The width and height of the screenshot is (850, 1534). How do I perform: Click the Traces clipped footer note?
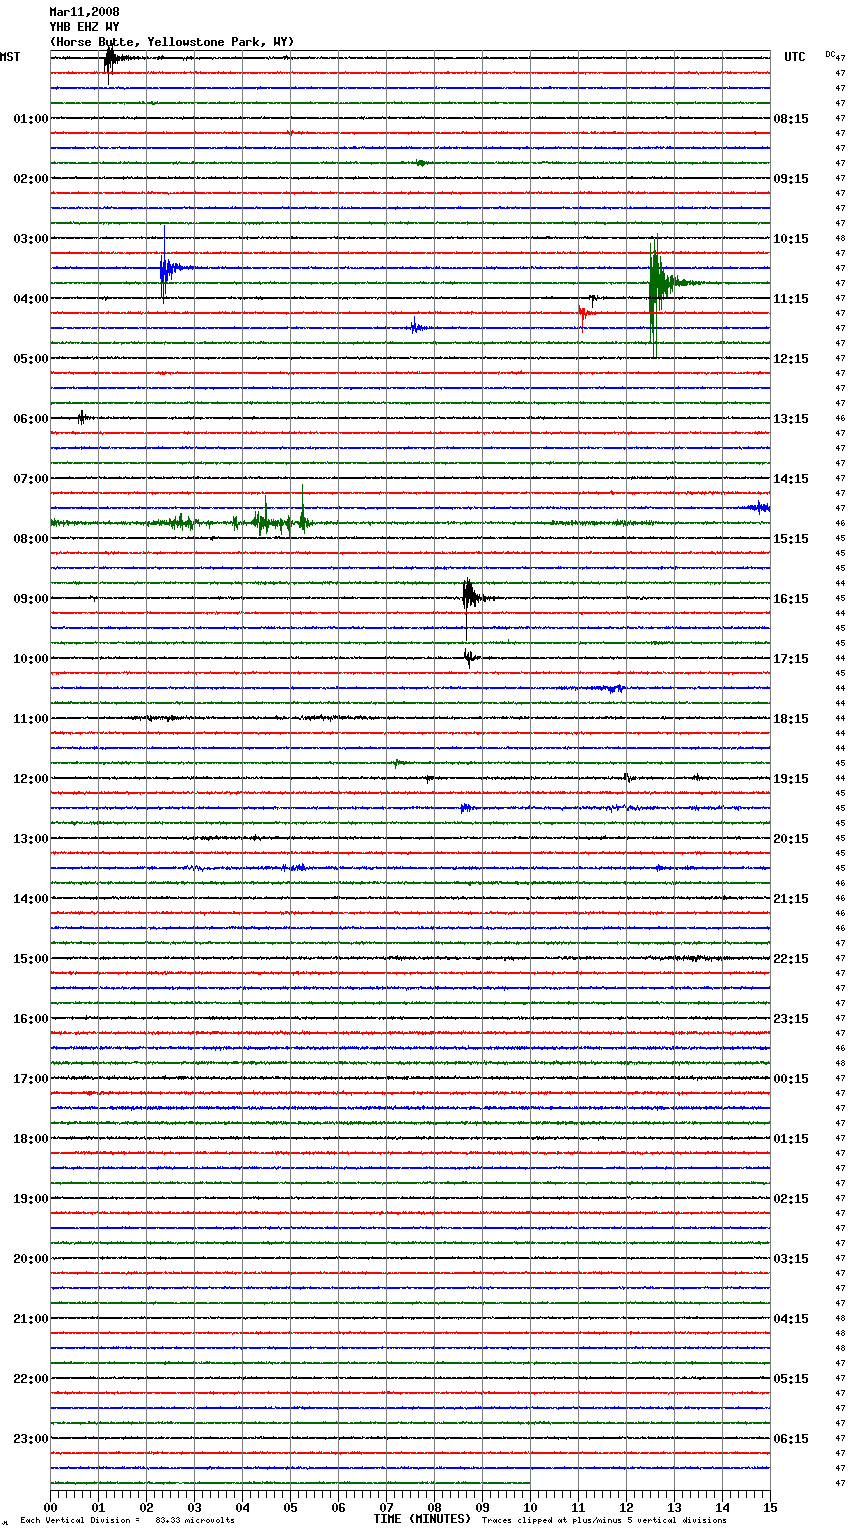[604, 1521]
